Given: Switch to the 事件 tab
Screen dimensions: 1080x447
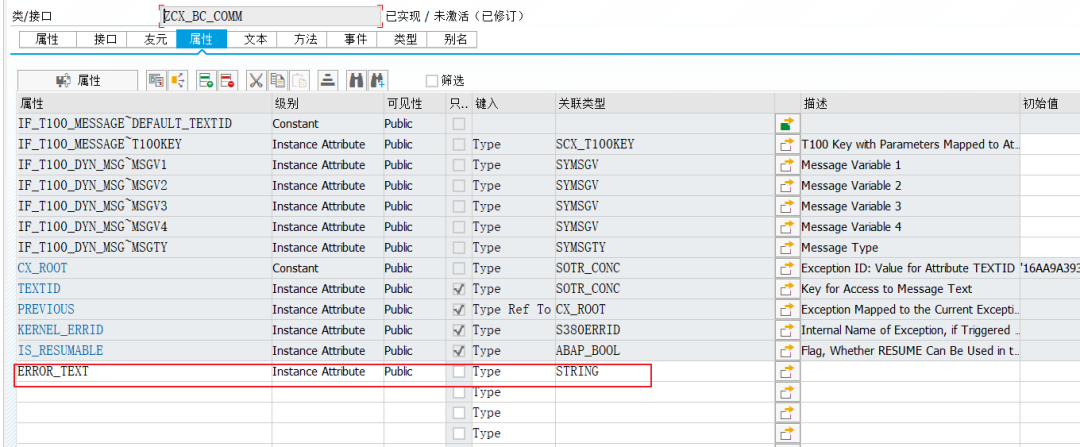Looking at the screenshot, I should (353, 40).
